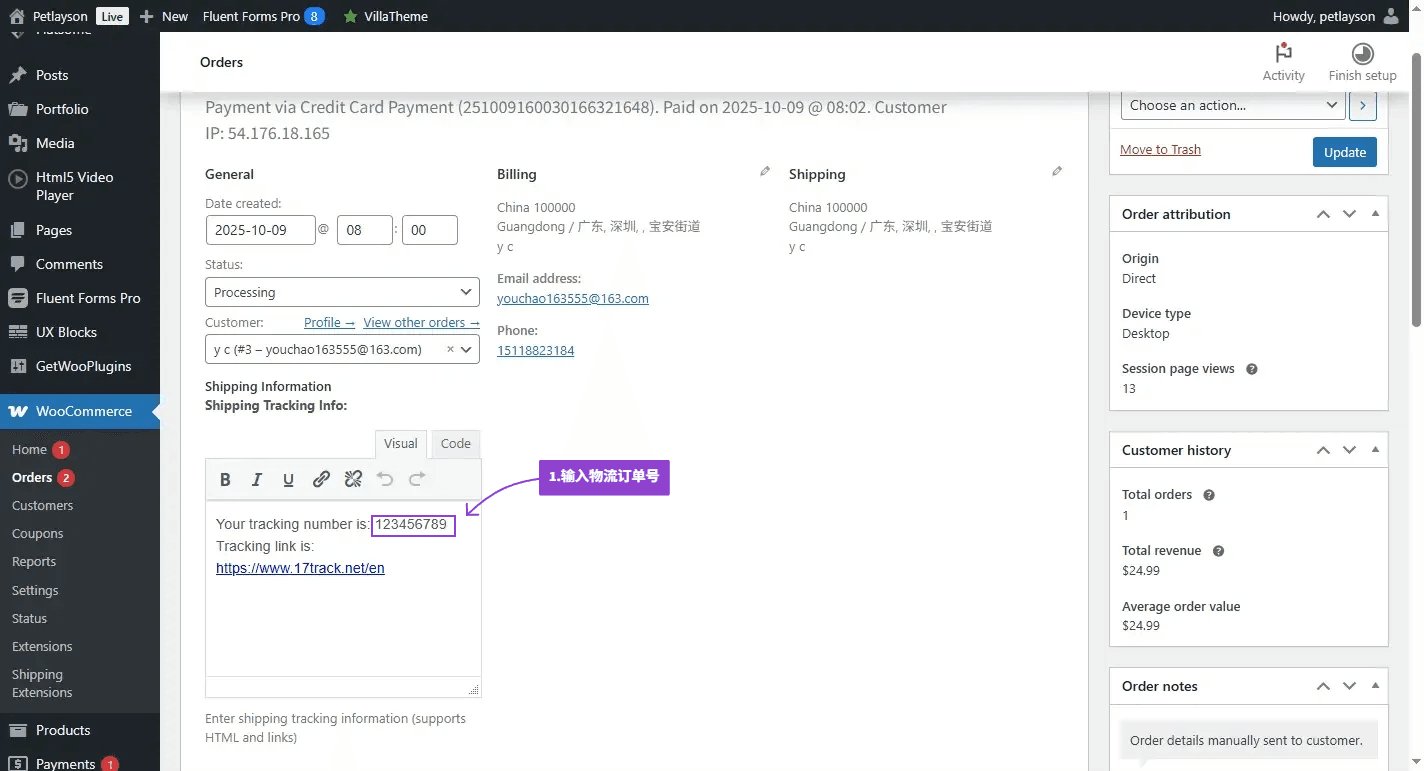Viewport: 1424px width, 771px height.
Task: Open the Choose an action dropdown
Action: [x=1233, y=105]
